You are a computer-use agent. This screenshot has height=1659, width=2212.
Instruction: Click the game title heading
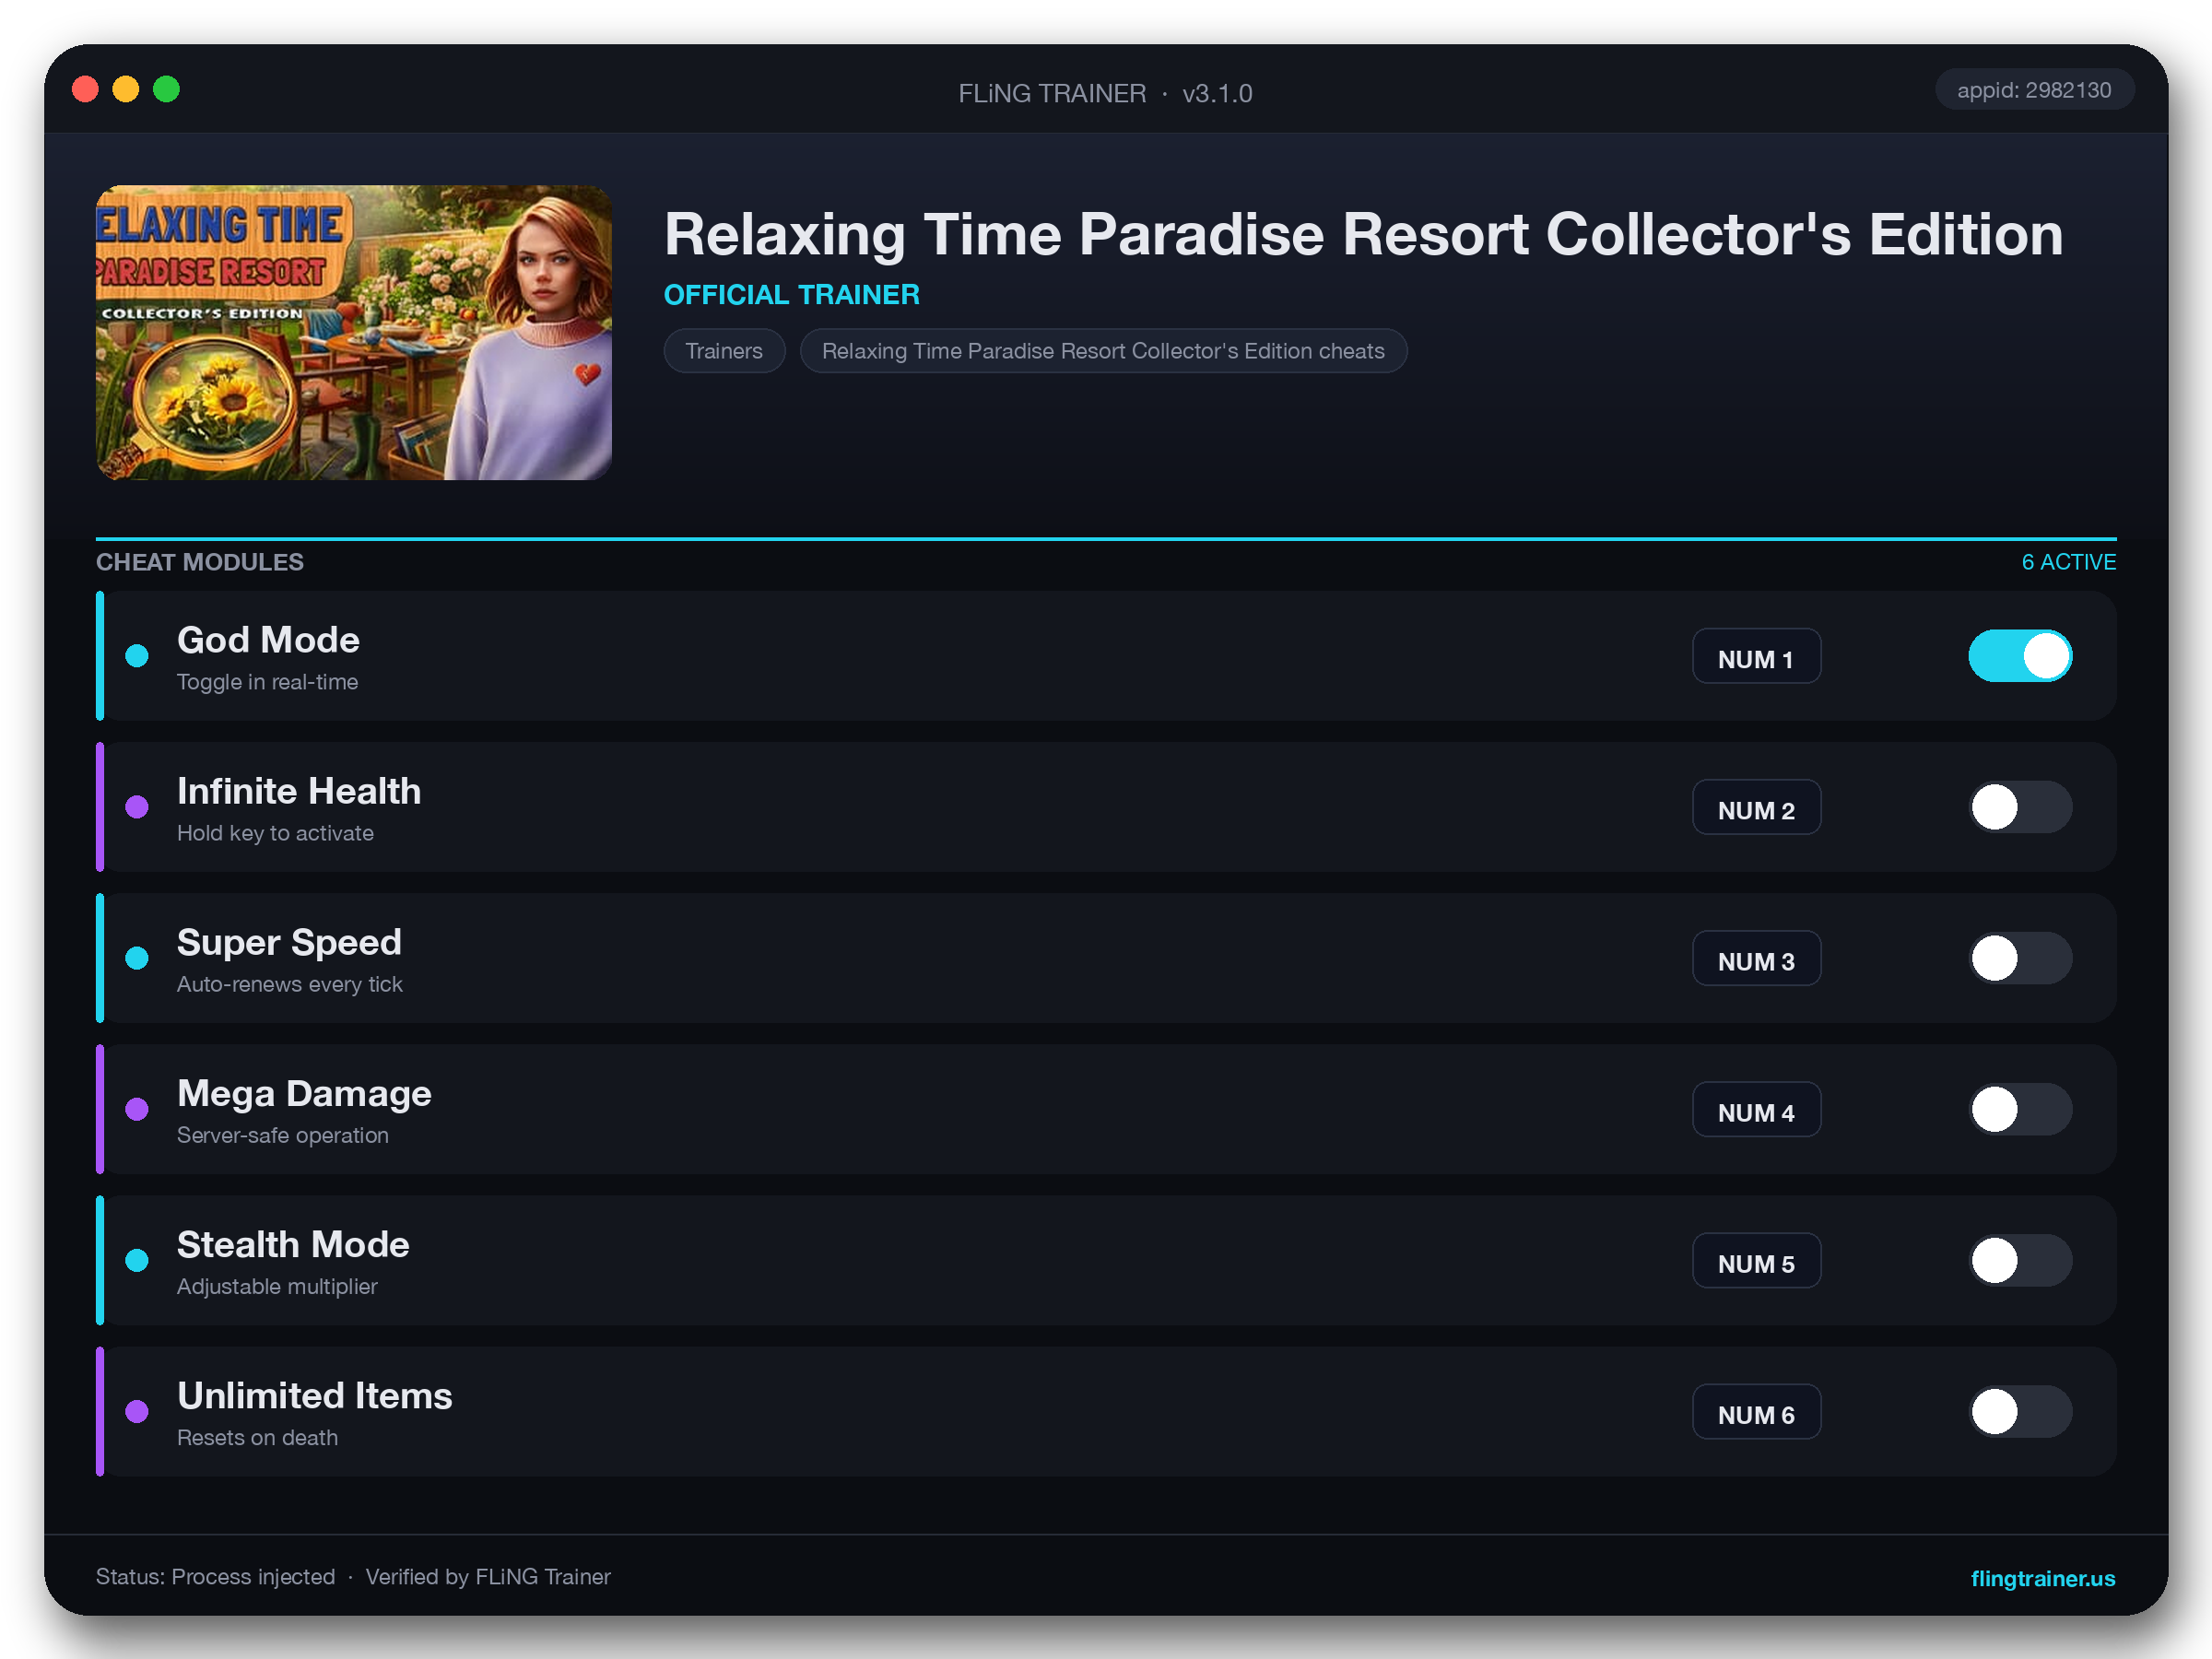coord(1363,234)
